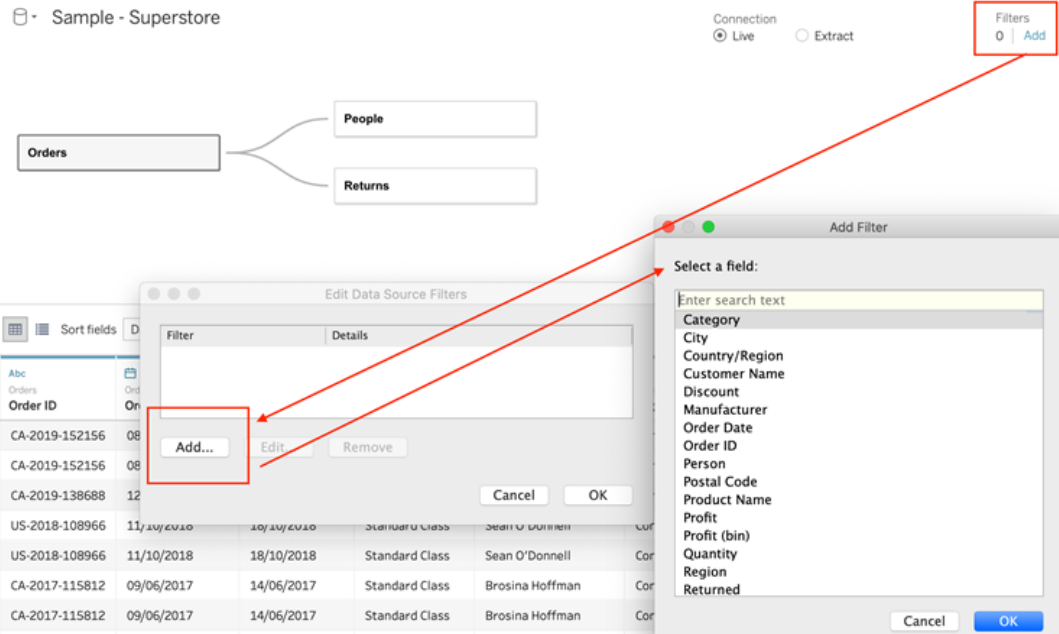Select City in the field list
1059x634 pixels.
coord(859,338)
